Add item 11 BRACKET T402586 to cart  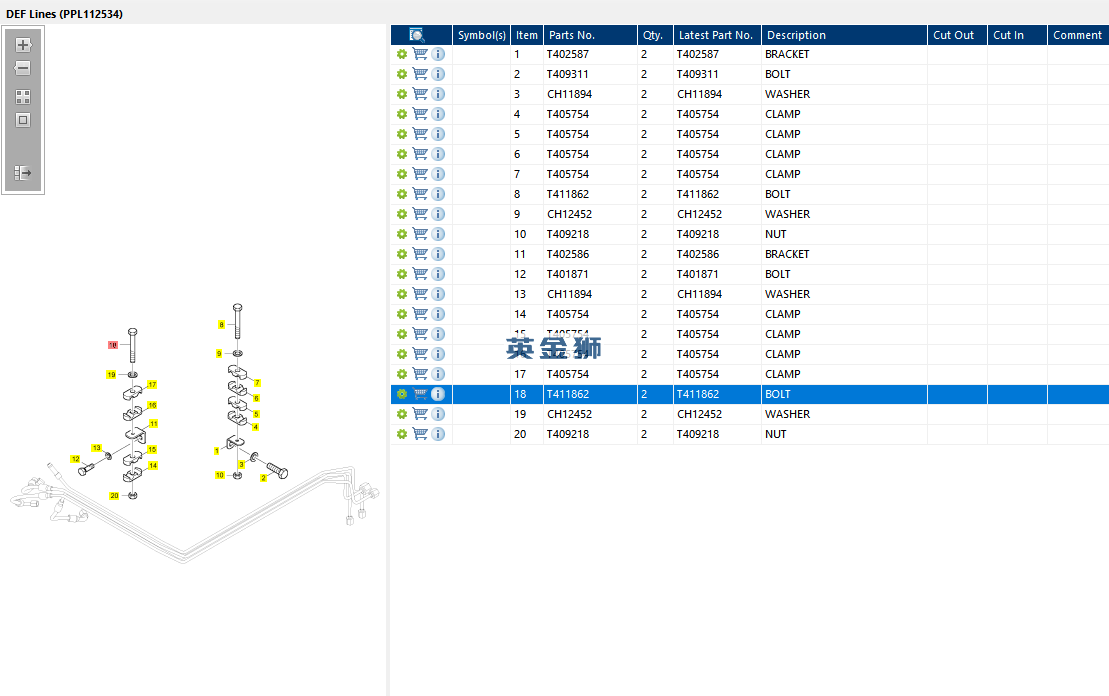[420, 254]
